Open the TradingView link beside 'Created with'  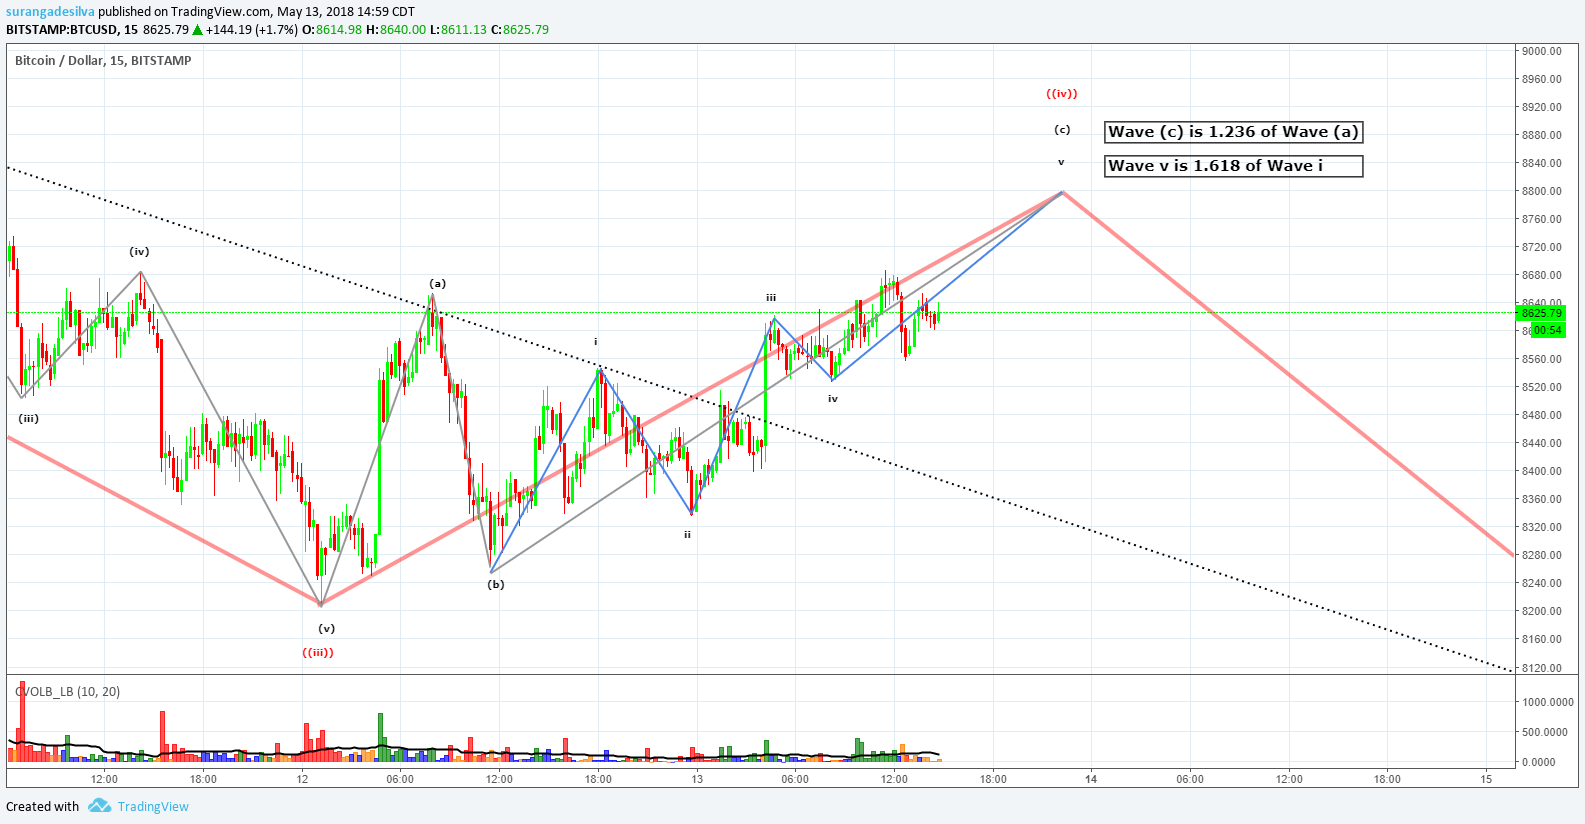(153, 807)
